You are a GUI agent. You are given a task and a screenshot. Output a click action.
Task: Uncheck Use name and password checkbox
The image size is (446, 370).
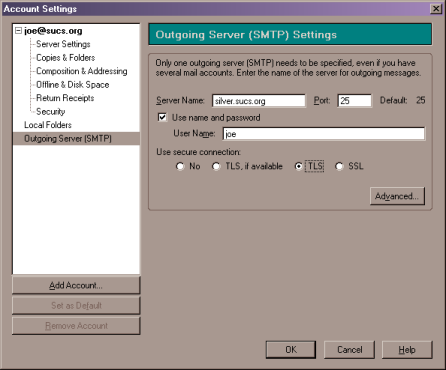[162, 117]
